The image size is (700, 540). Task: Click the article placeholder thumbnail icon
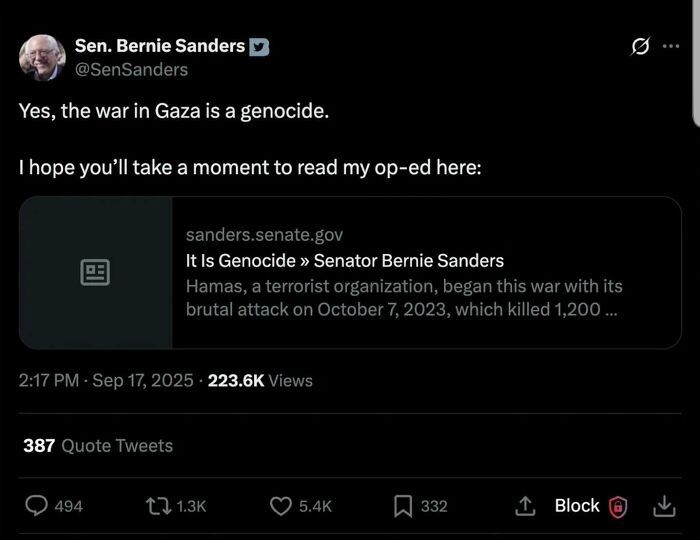(96, 272)
